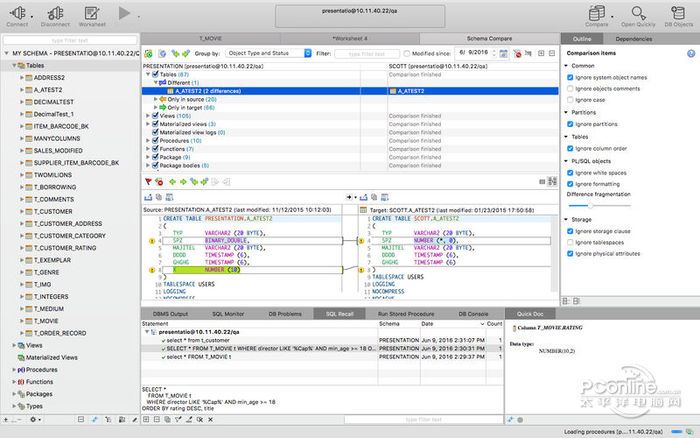
Task: Click the red filter funnel icon
Action: click(148, 182)
